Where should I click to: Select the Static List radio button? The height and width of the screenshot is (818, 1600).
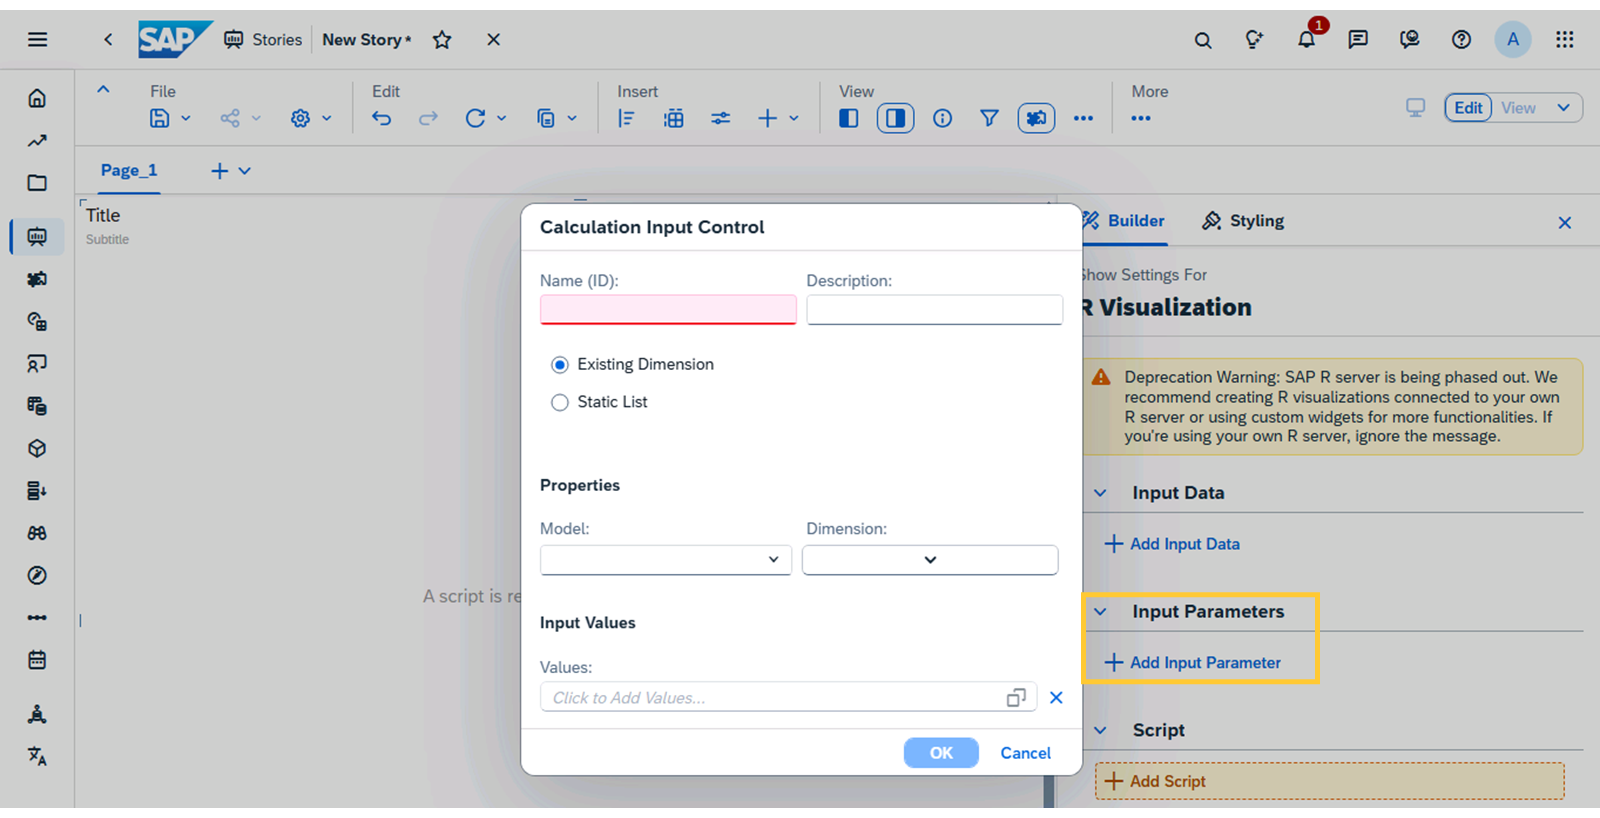coord(560,402)
